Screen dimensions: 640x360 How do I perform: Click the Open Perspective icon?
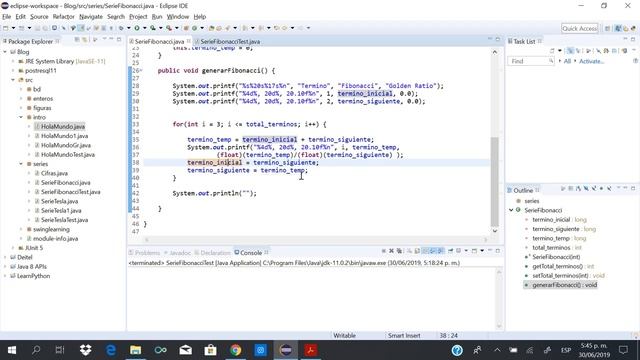tap(607, 28)
